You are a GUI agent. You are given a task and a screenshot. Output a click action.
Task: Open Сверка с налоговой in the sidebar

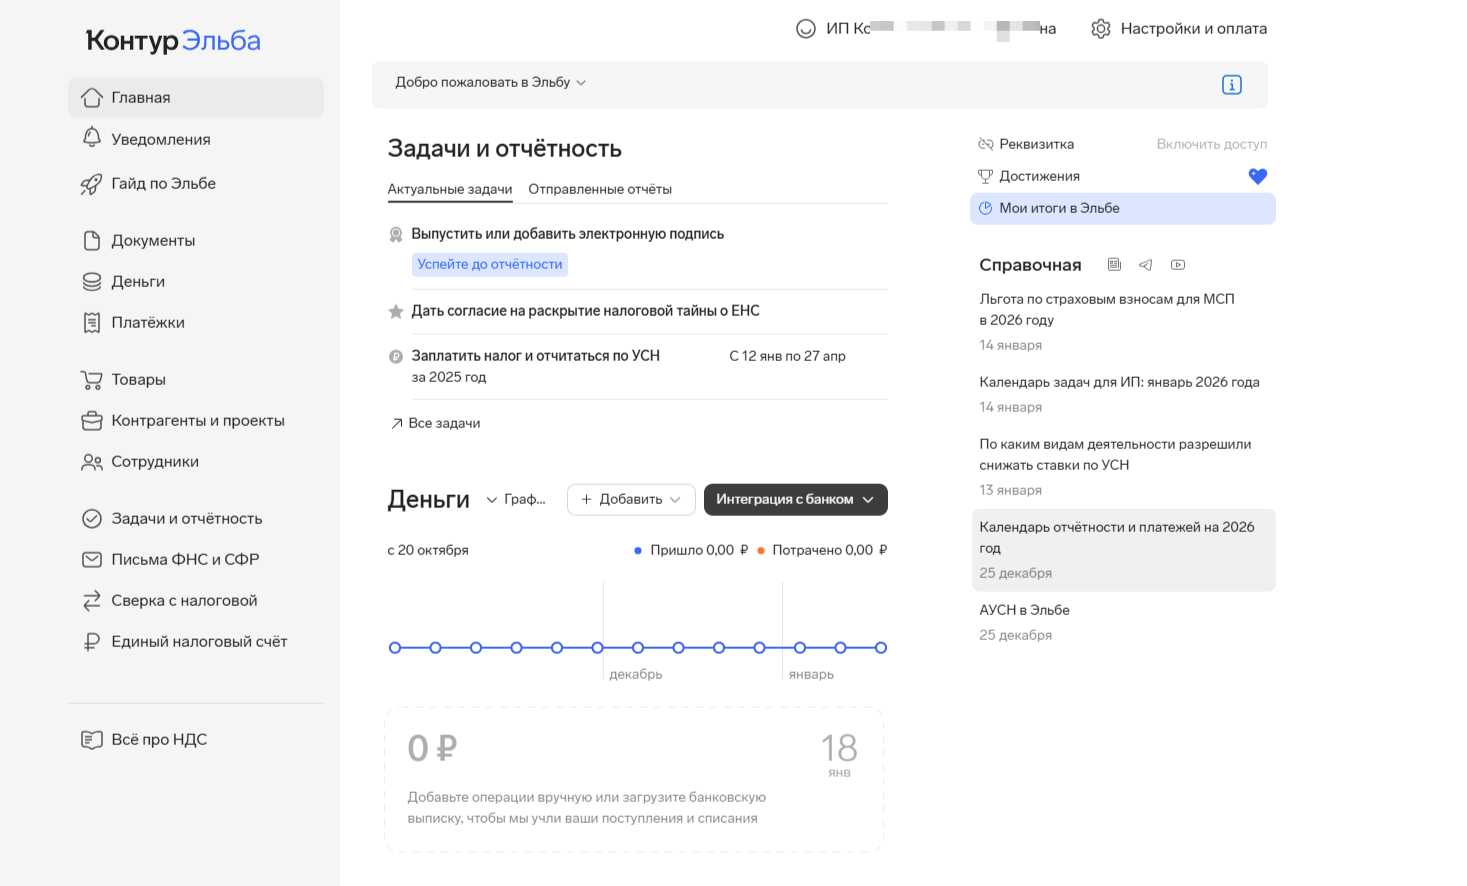pyautogui.click(x=184, y=600)
